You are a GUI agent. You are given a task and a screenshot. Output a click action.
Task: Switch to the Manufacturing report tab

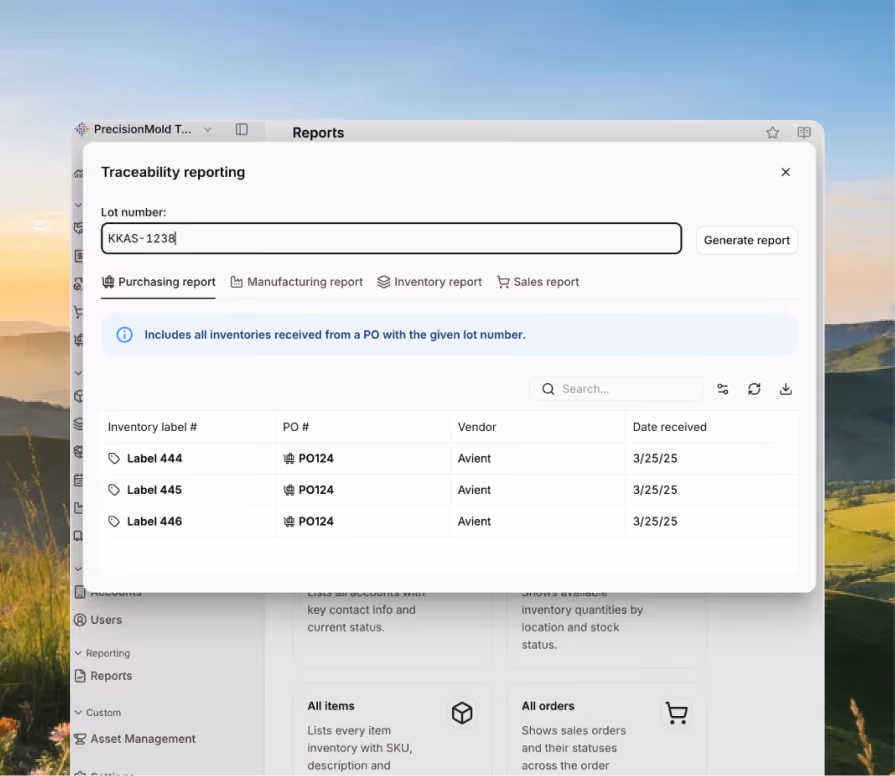[x=296, y=282]
